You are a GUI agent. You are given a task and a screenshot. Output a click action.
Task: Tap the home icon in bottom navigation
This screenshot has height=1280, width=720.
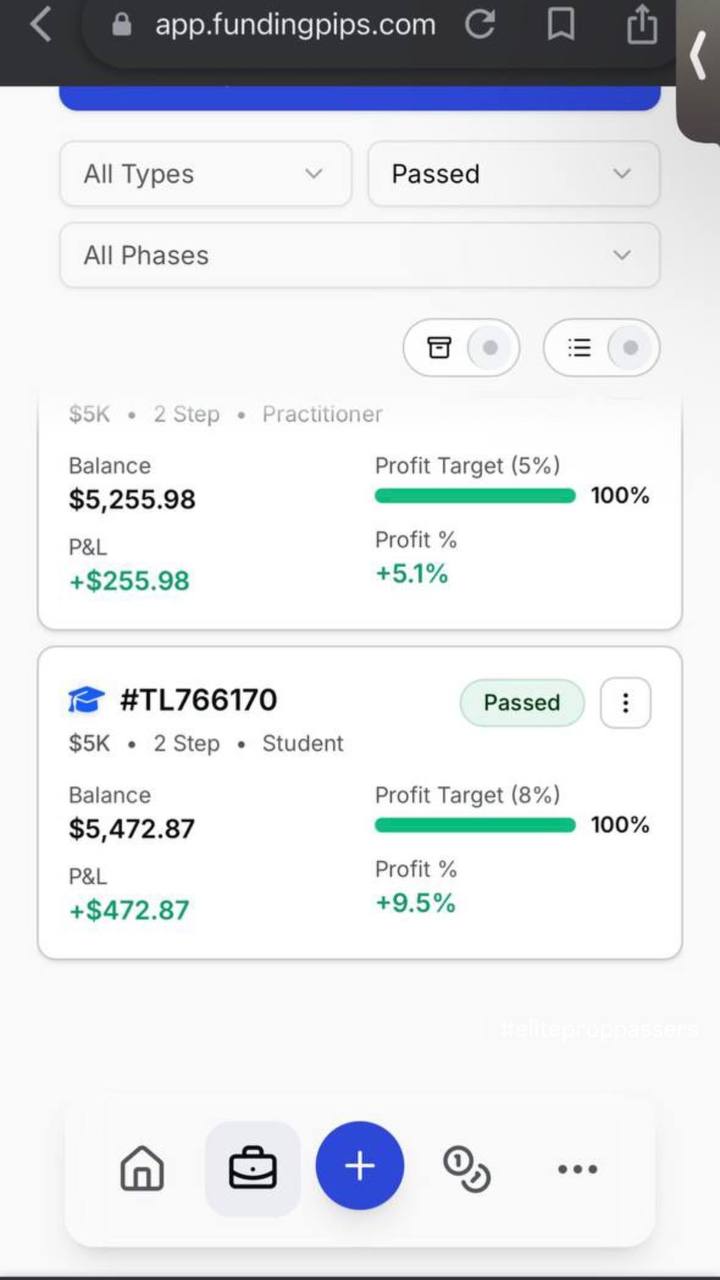point(142,1168)
